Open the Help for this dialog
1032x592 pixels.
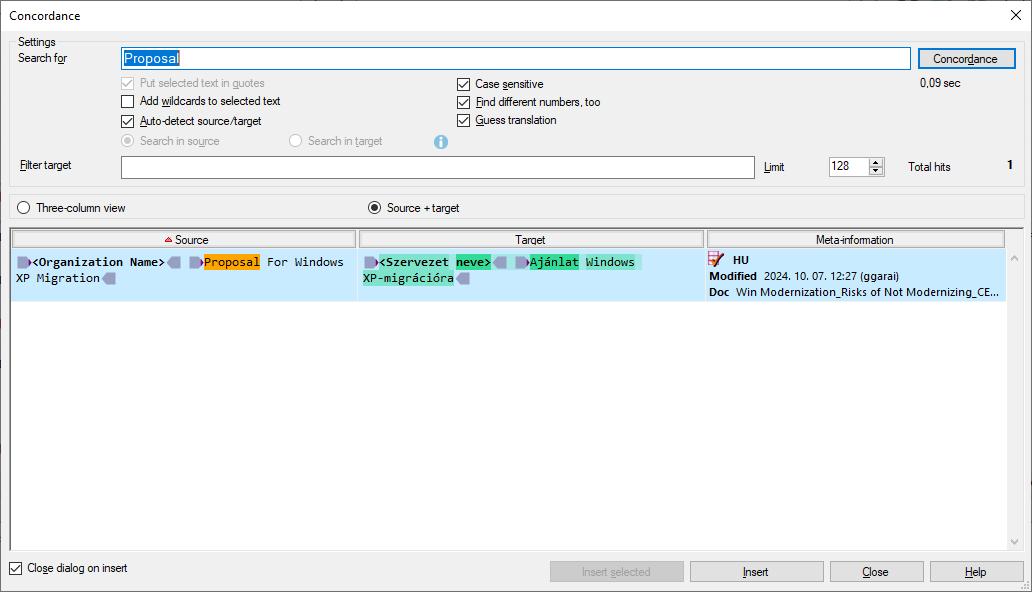pos(976,571)
